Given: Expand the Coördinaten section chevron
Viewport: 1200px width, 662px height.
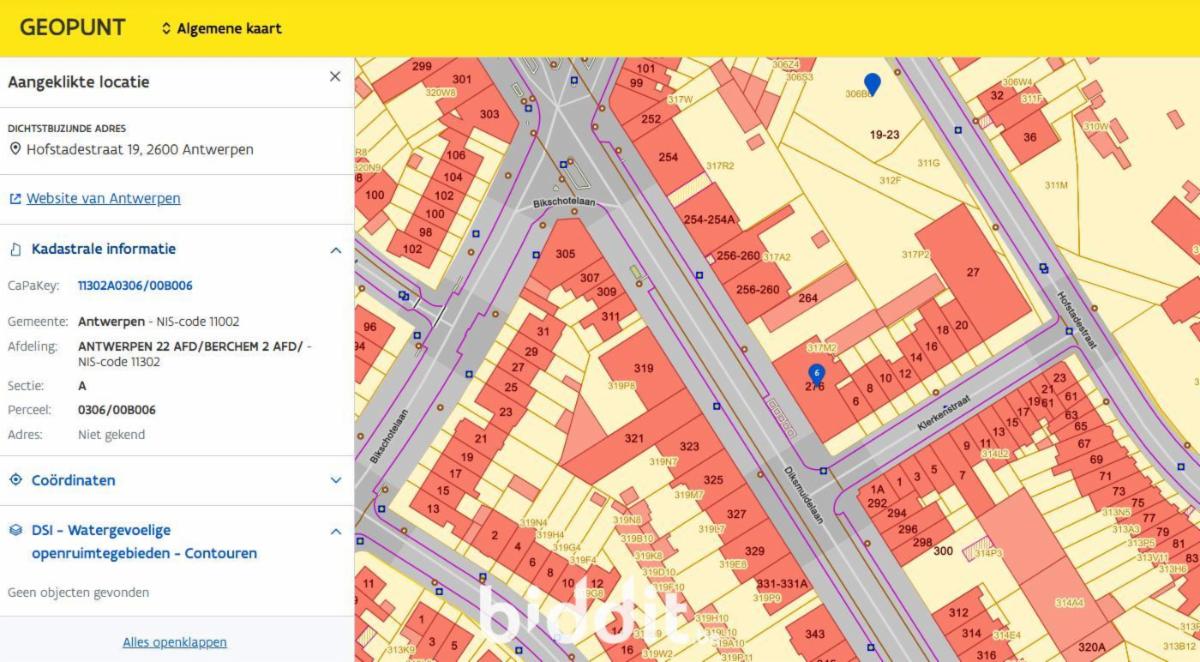Looking at the screenshot, I should click(x=336, y=481).
